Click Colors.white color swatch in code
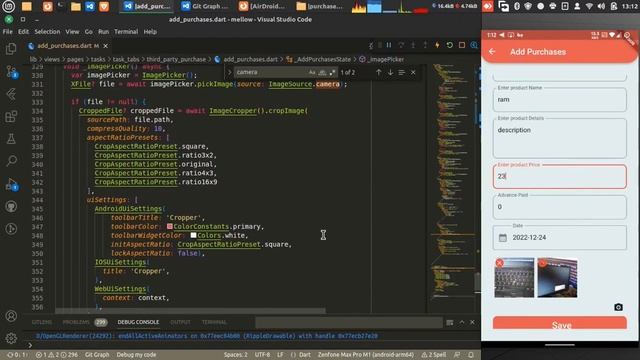The height and width of the screenshot is (360, 640). tap(193, 235)
